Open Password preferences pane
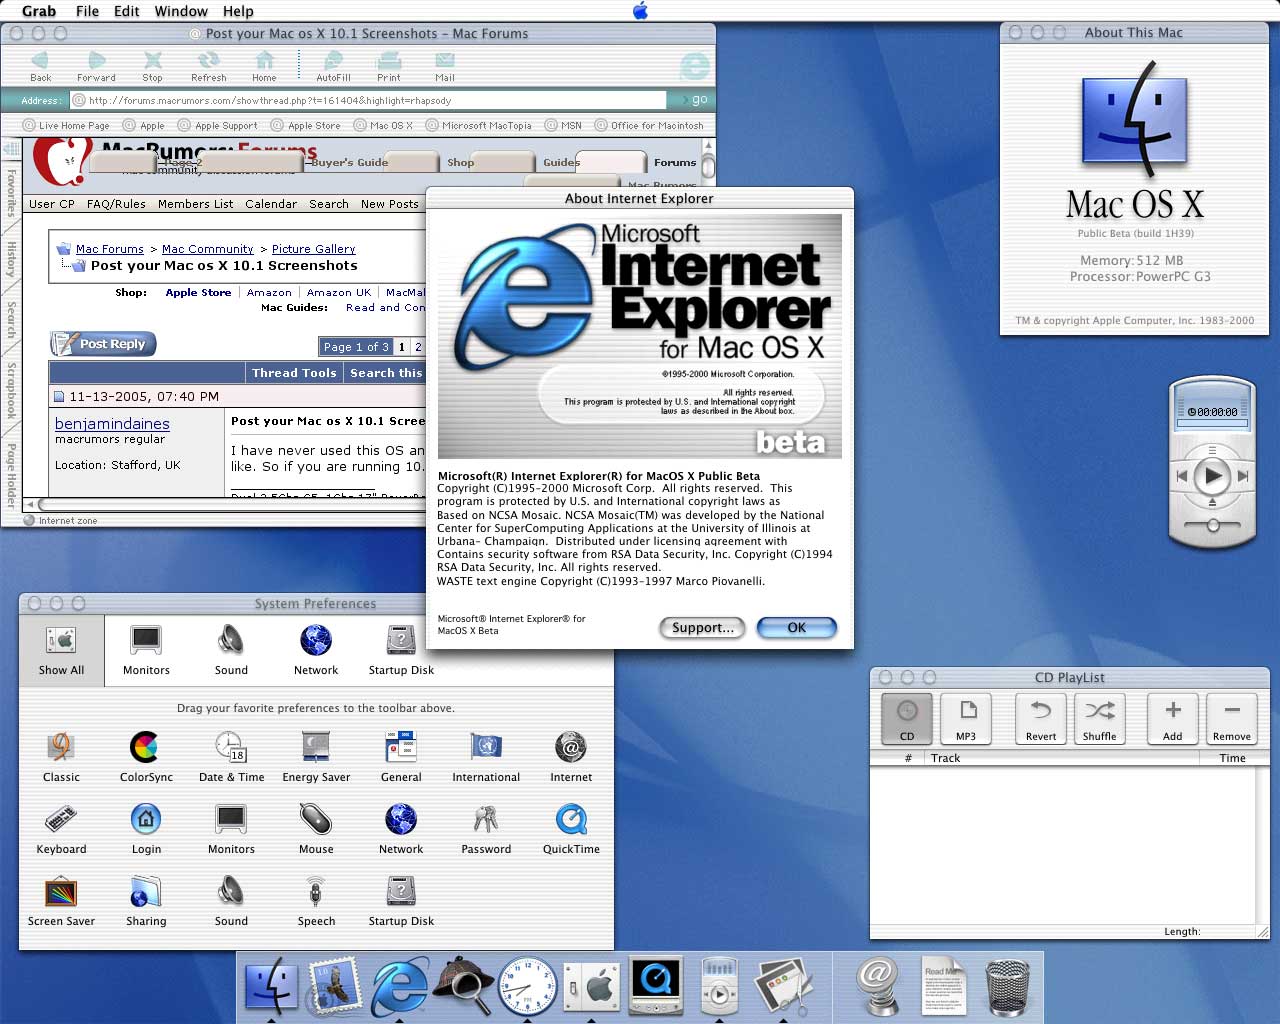Screen dimensions: 1280x1024 pos(486,828)
